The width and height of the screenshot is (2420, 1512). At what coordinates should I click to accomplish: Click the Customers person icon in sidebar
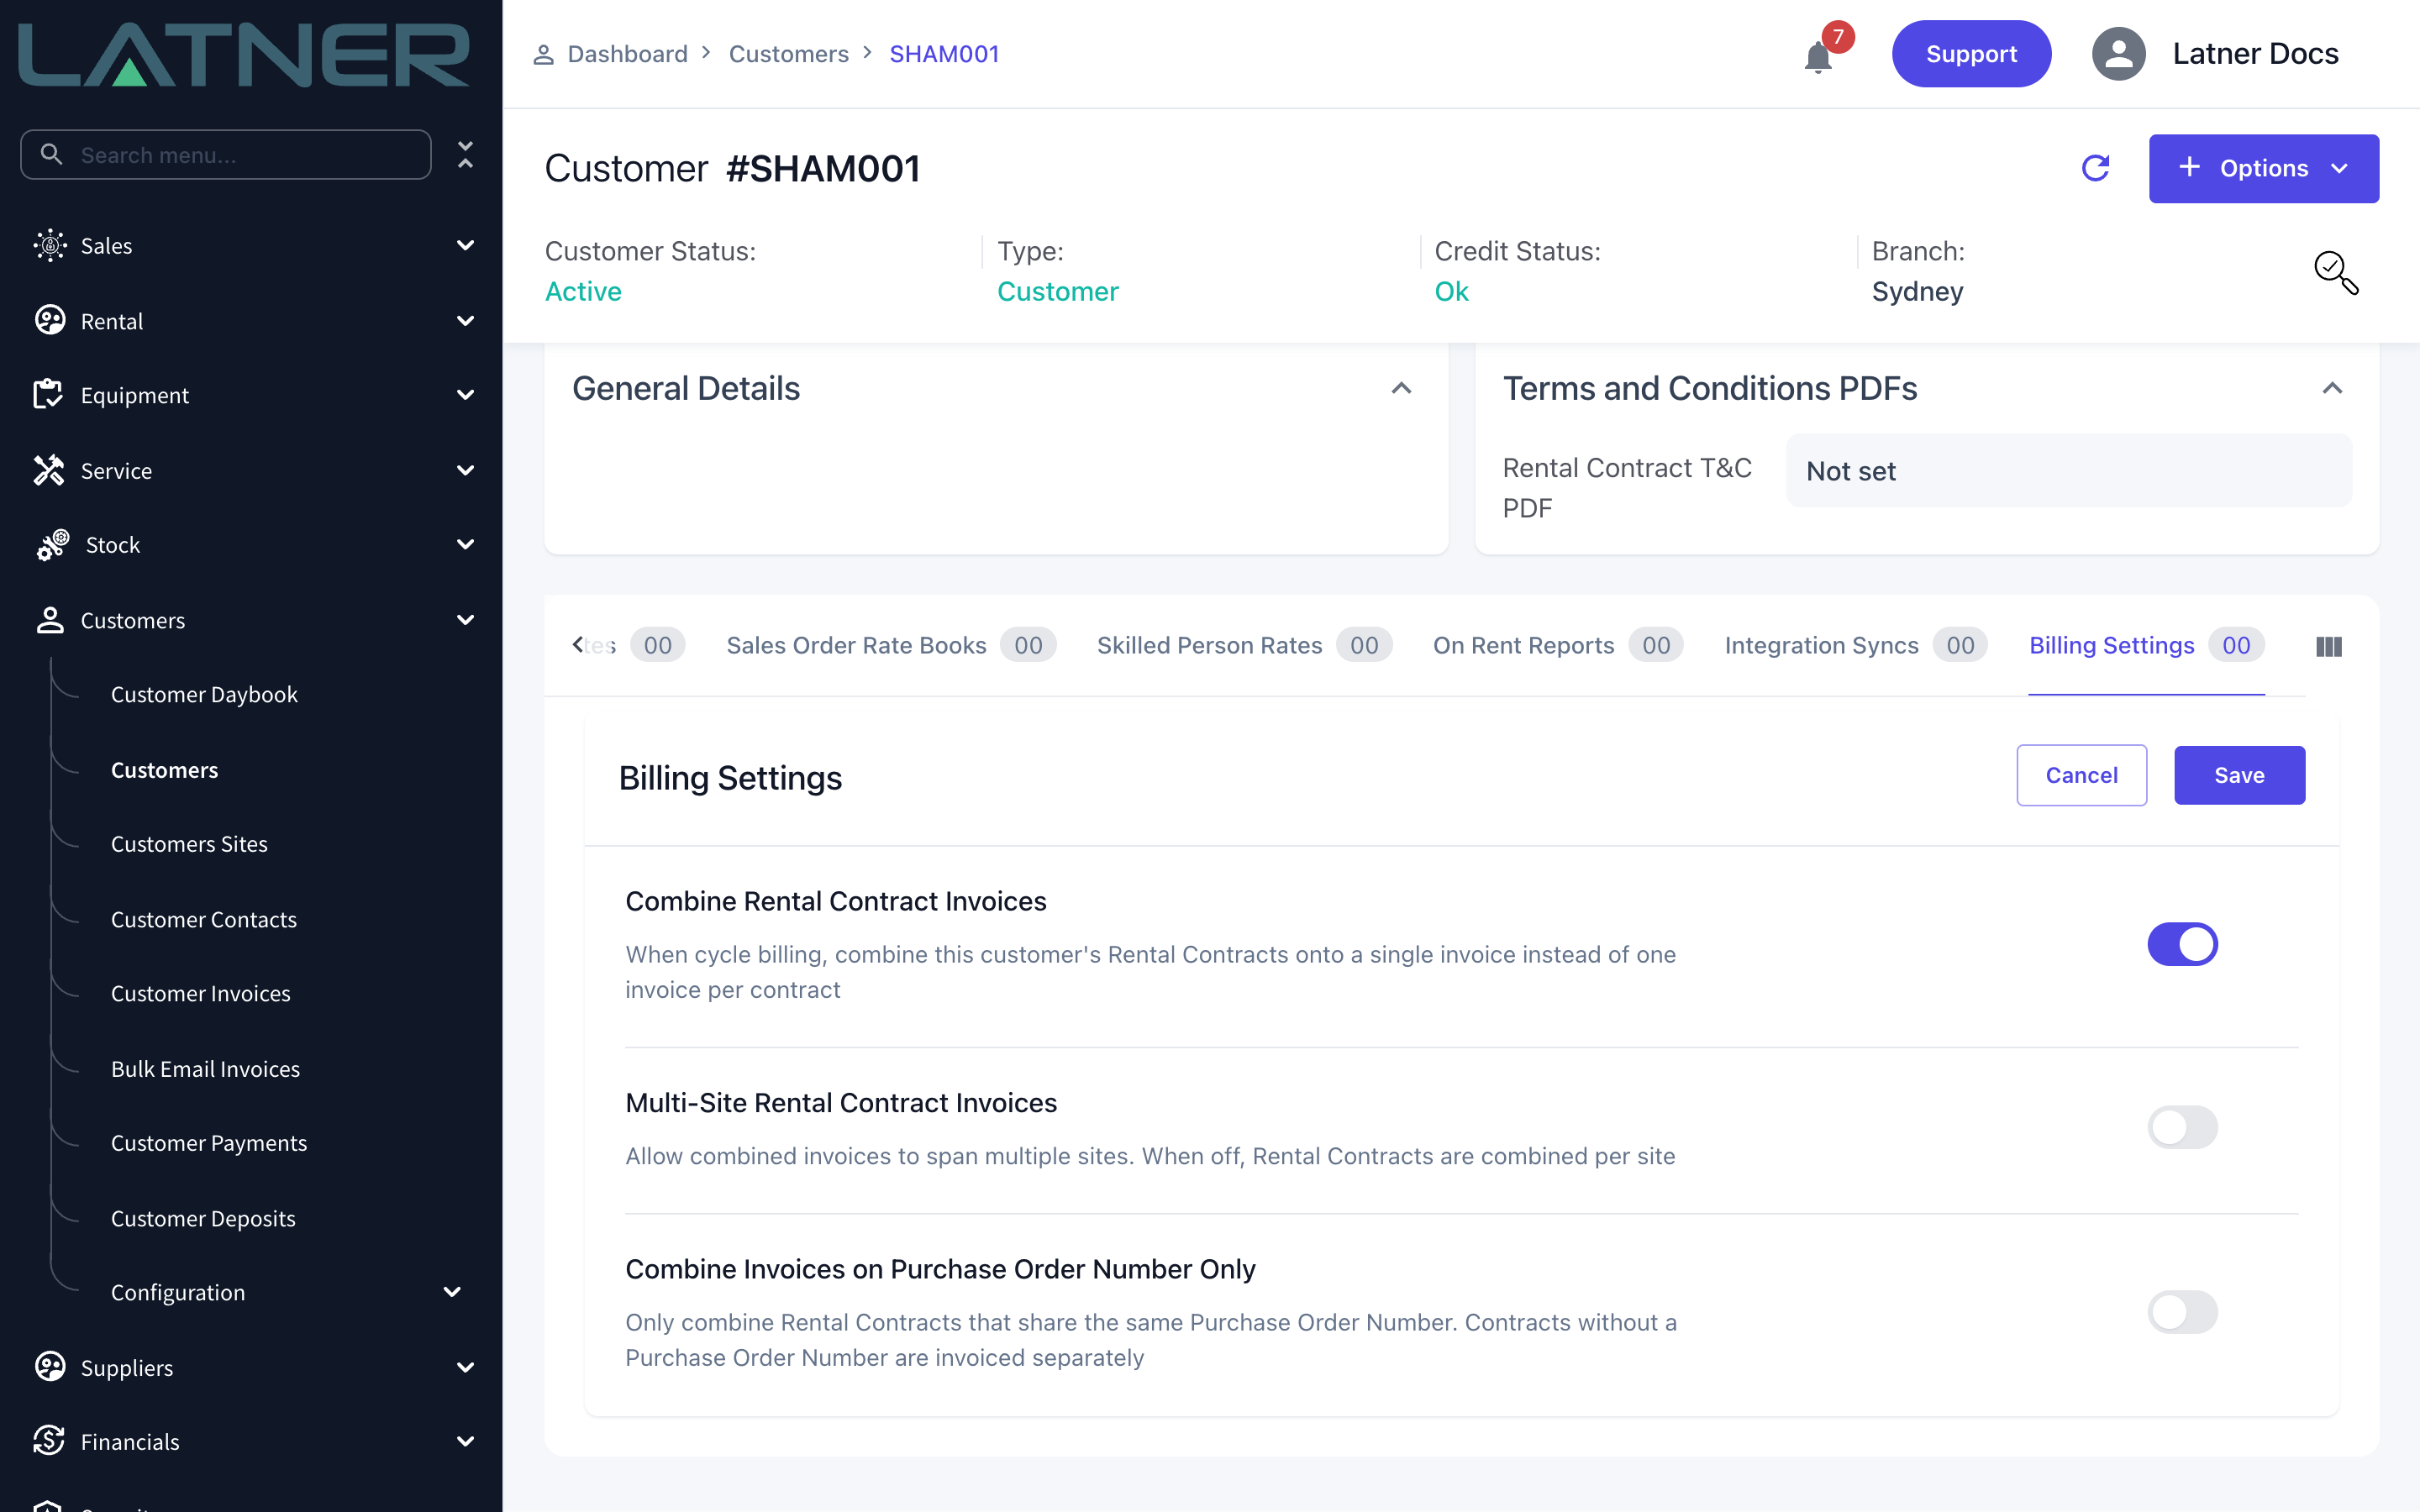pos(50,620)
